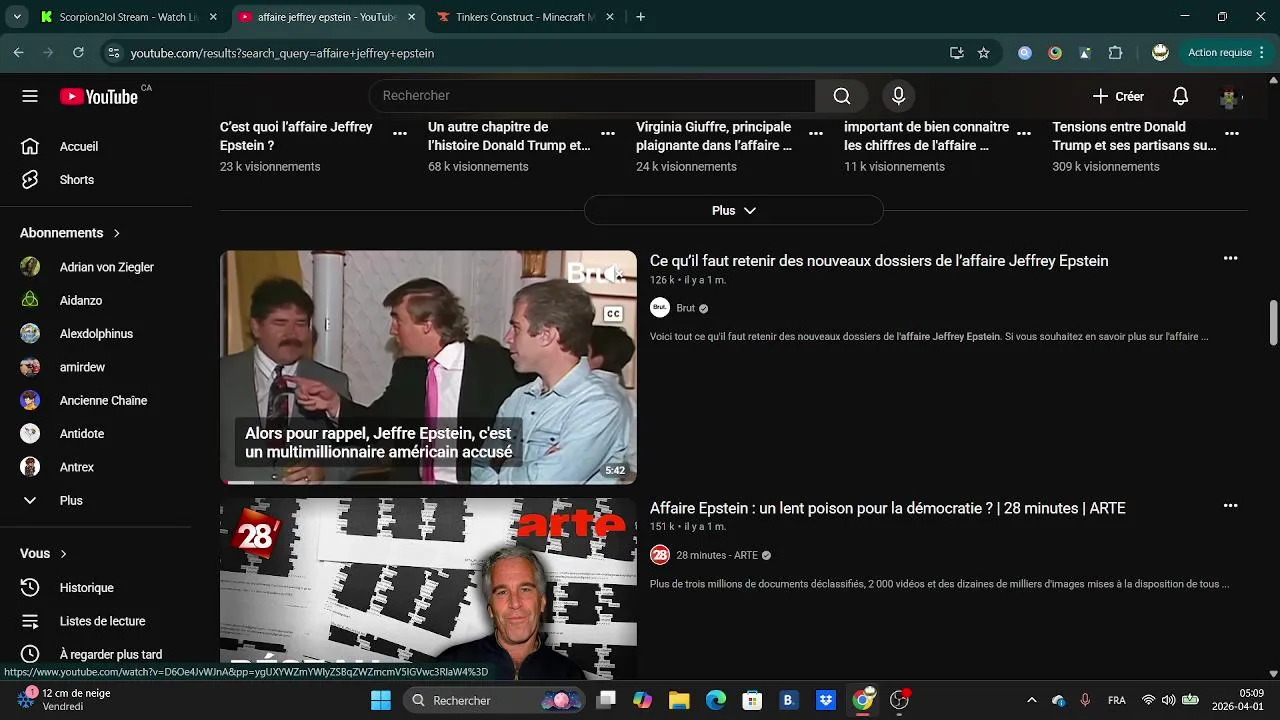1280x720 pixels.
Task: Open the YouTube hamburger guide menu
Action: (30, 96)
